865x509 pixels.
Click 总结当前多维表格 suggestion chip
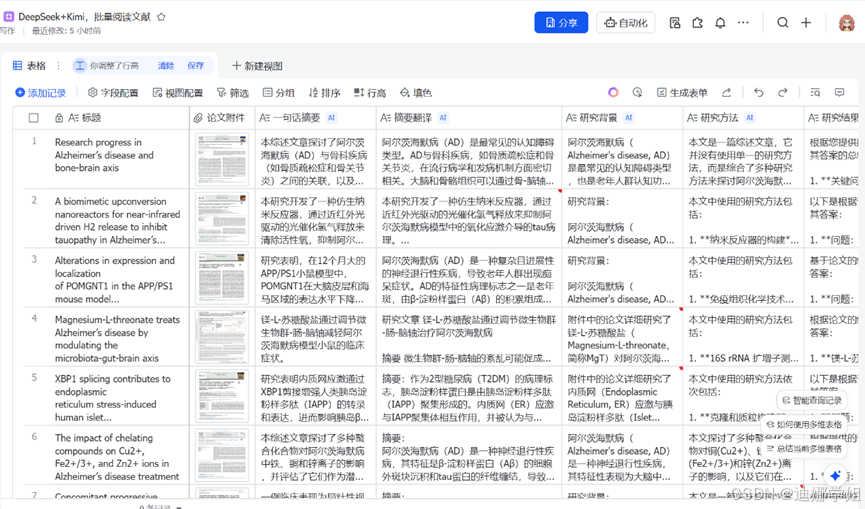[805, 448]
